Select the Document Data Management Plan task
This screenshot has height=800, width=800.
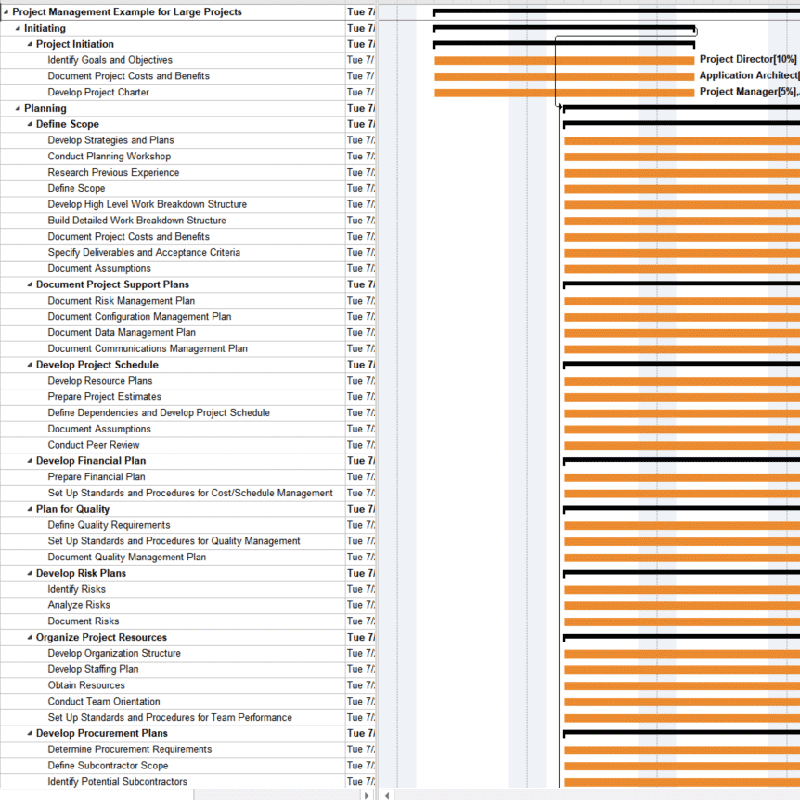click(x=121, y=333)
